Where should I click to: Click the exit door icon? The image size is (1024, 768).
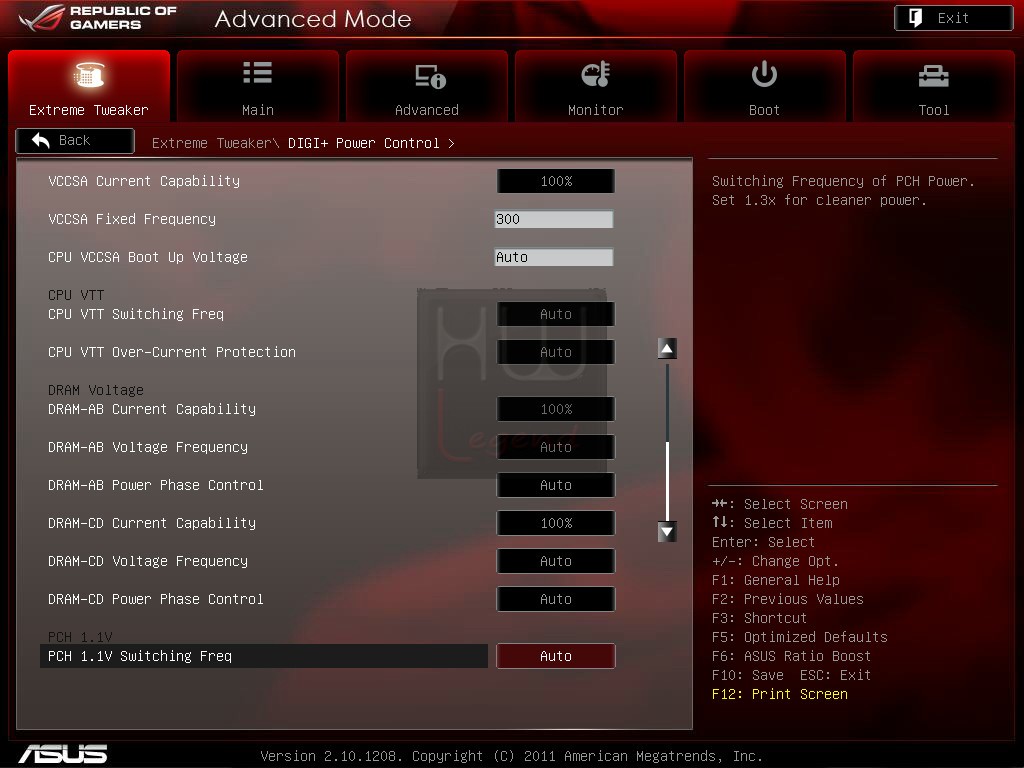916,18
